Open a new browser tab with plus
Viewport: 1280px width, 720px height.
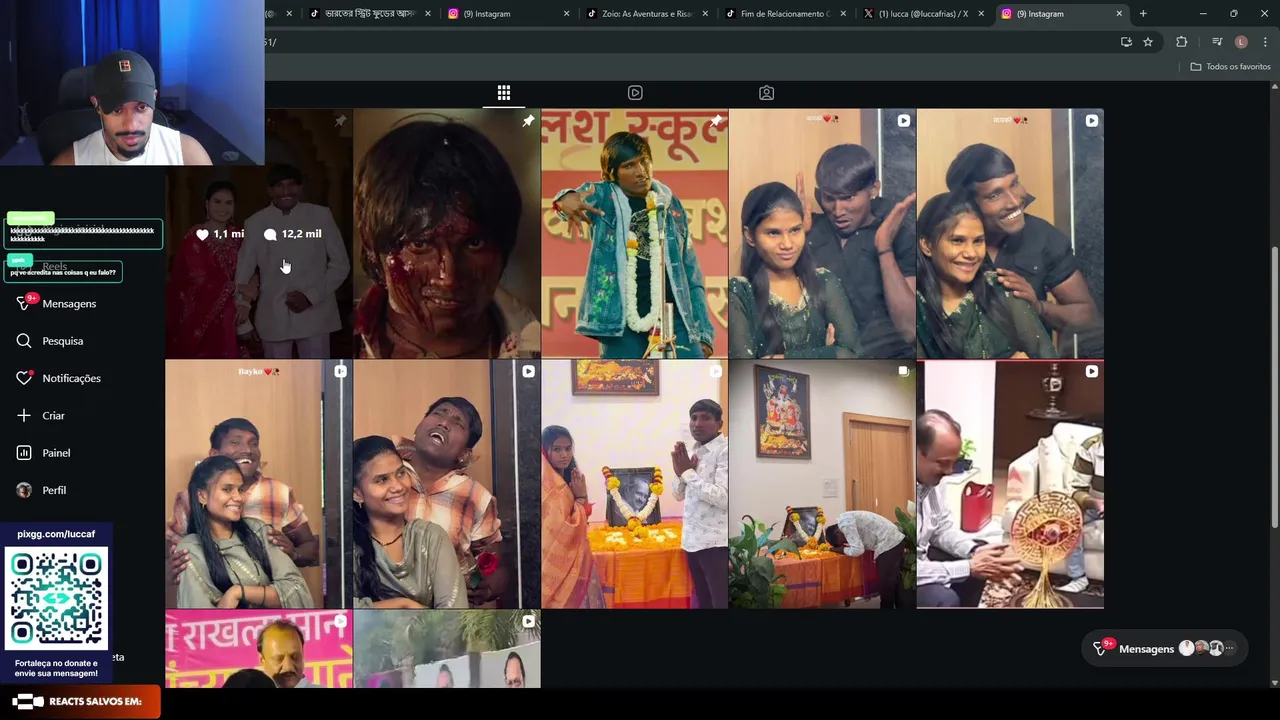pyautogui.click(x=1143, y=14)
